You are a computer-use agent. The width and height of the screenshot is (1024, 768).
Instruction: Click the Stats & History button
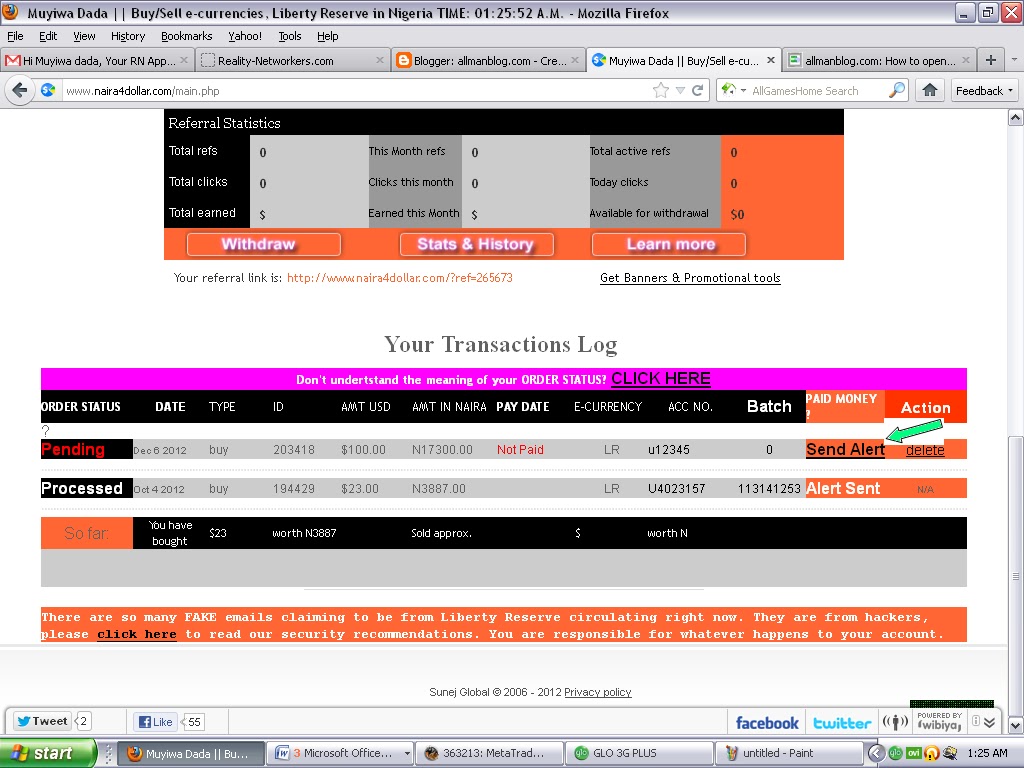(x=476, y=244)
